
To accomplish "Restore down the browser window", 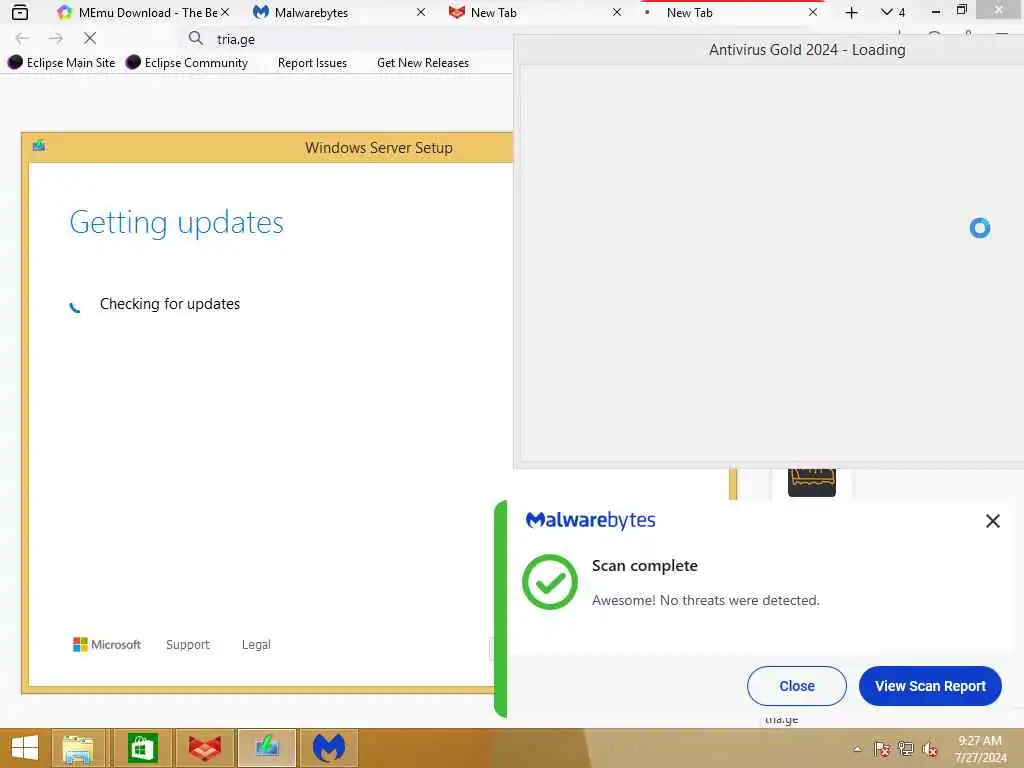I will (x=961, y=10).
